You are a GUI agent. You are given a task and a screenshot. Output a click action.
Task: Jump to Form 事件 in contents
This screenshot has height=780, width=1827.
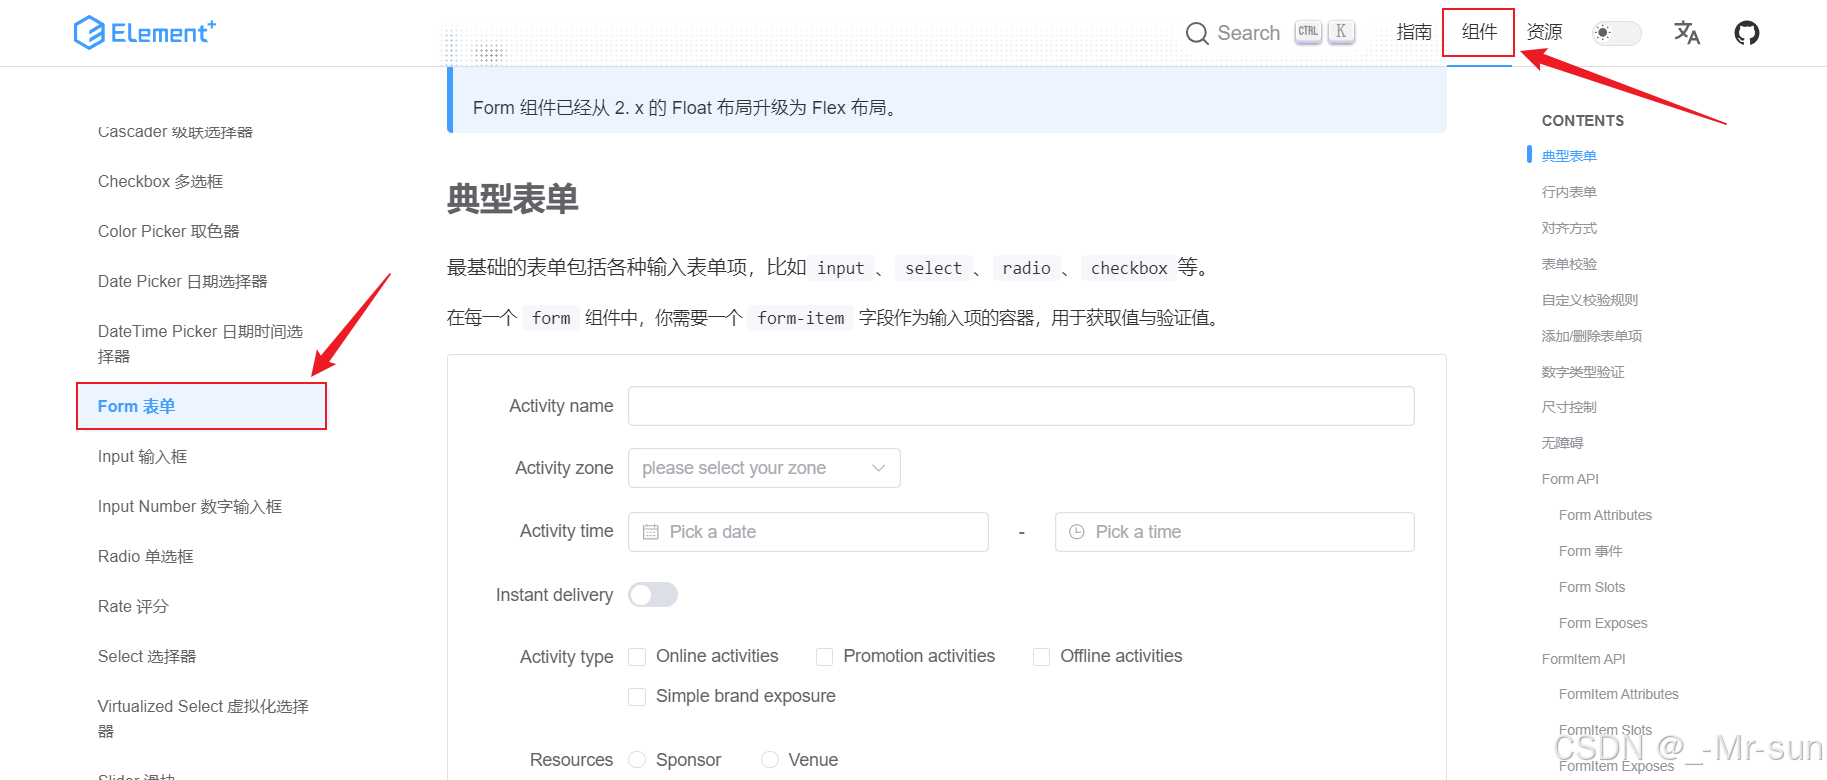tap(1590, 551)
